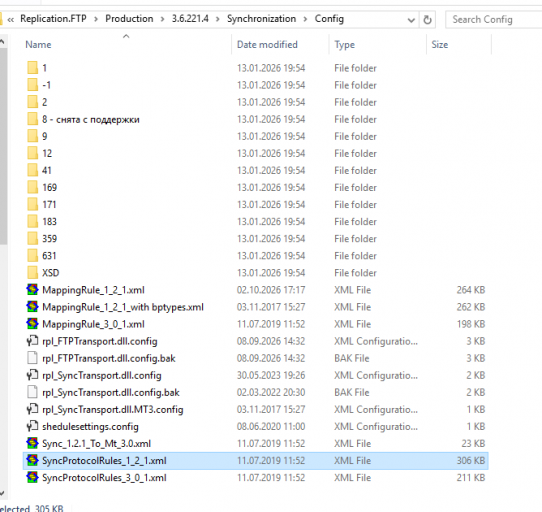Expand chevron after Synchronization in path
The image size is (542, 512).
pos(305,19)
